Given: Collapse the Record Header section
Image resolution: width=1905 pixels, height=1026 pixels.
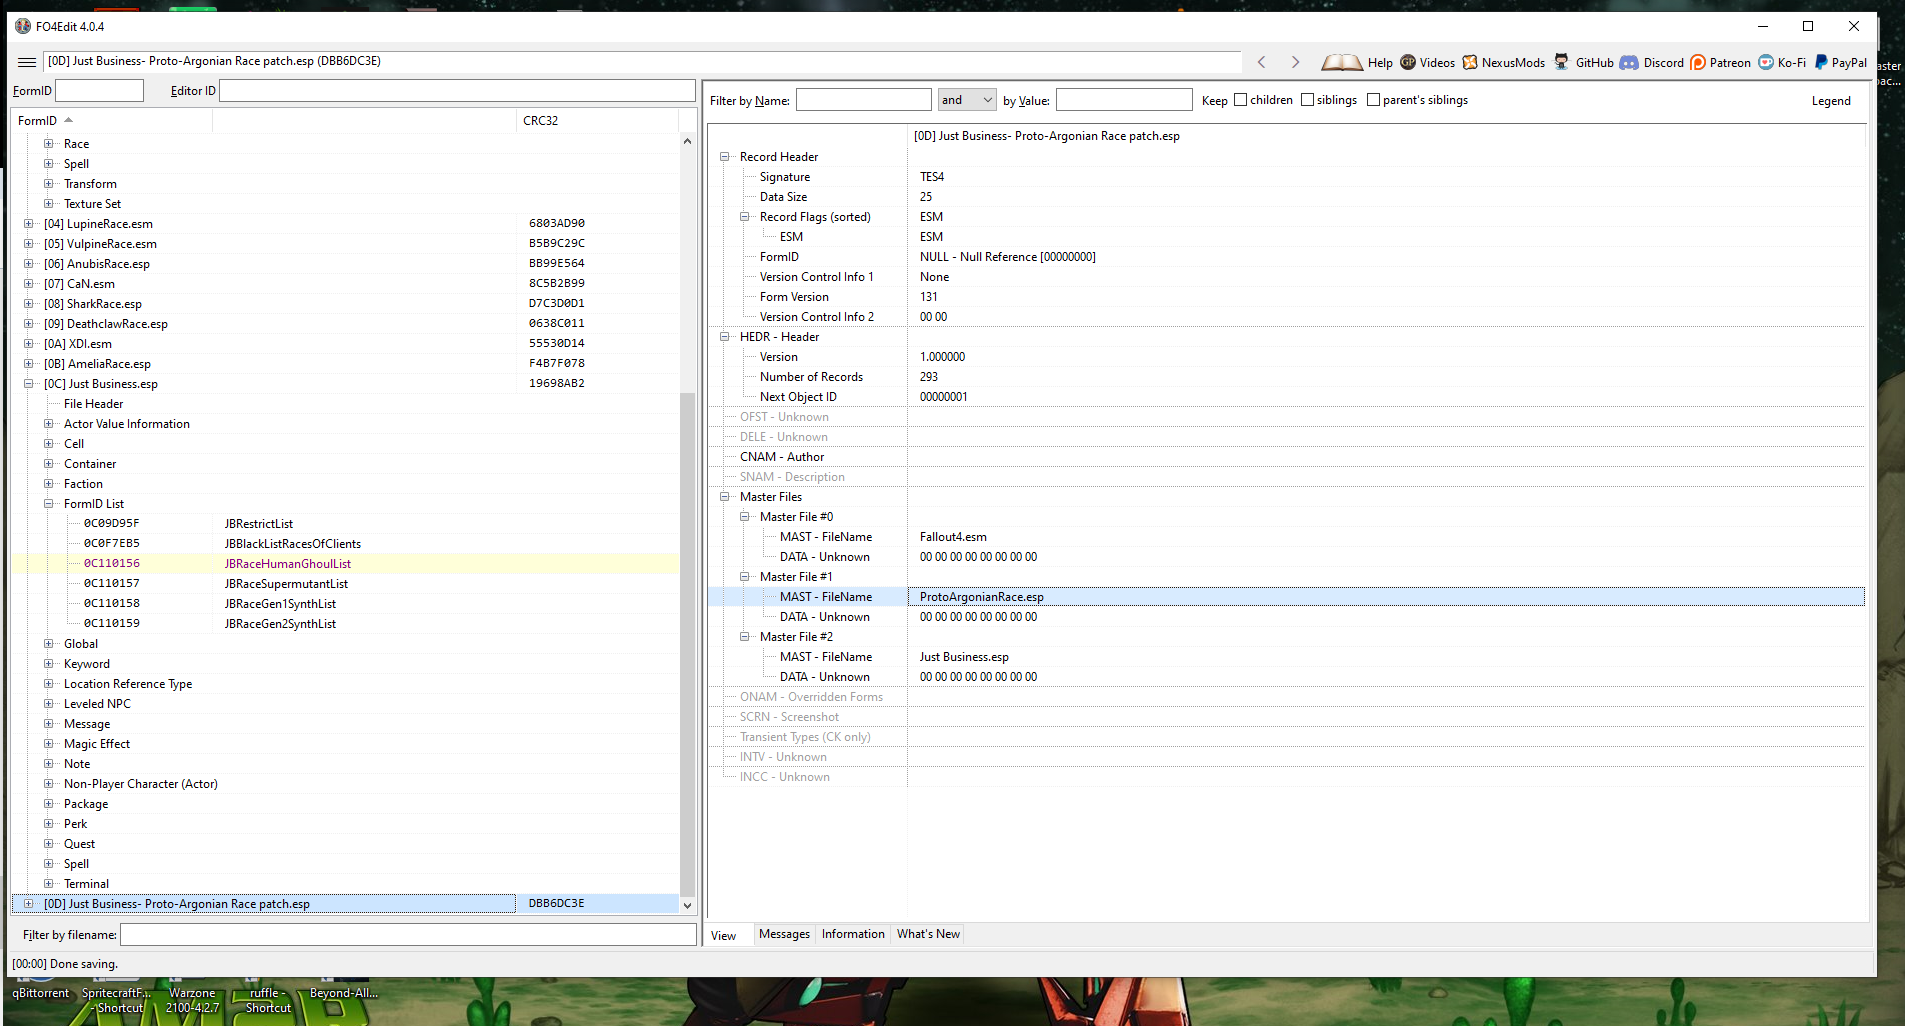Looking at the screenshot, I should point(725,157).
